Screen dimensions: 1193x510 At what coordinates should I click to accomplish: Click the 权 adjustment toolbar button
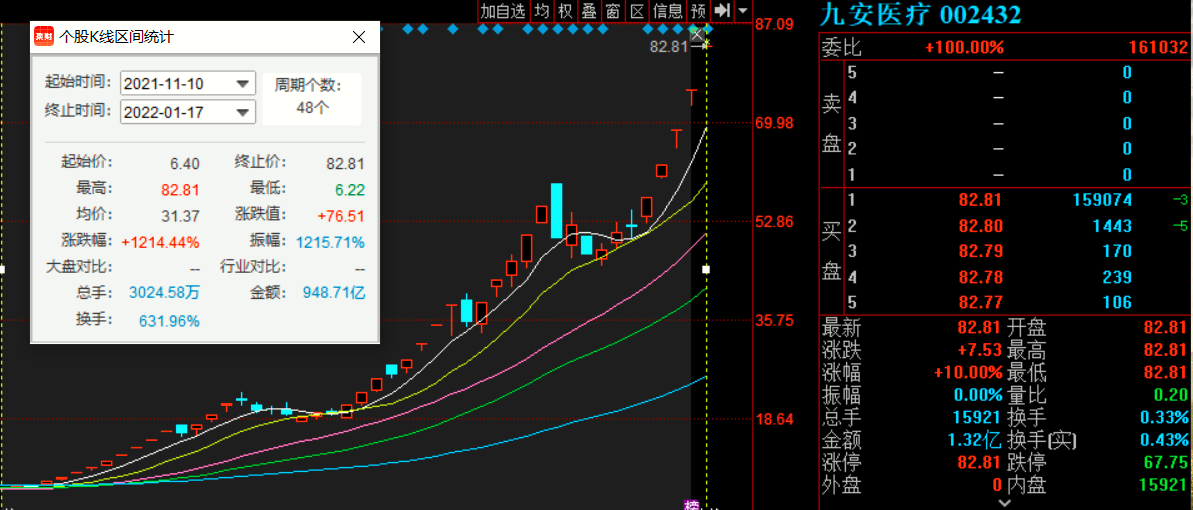(x=565, y=11)
